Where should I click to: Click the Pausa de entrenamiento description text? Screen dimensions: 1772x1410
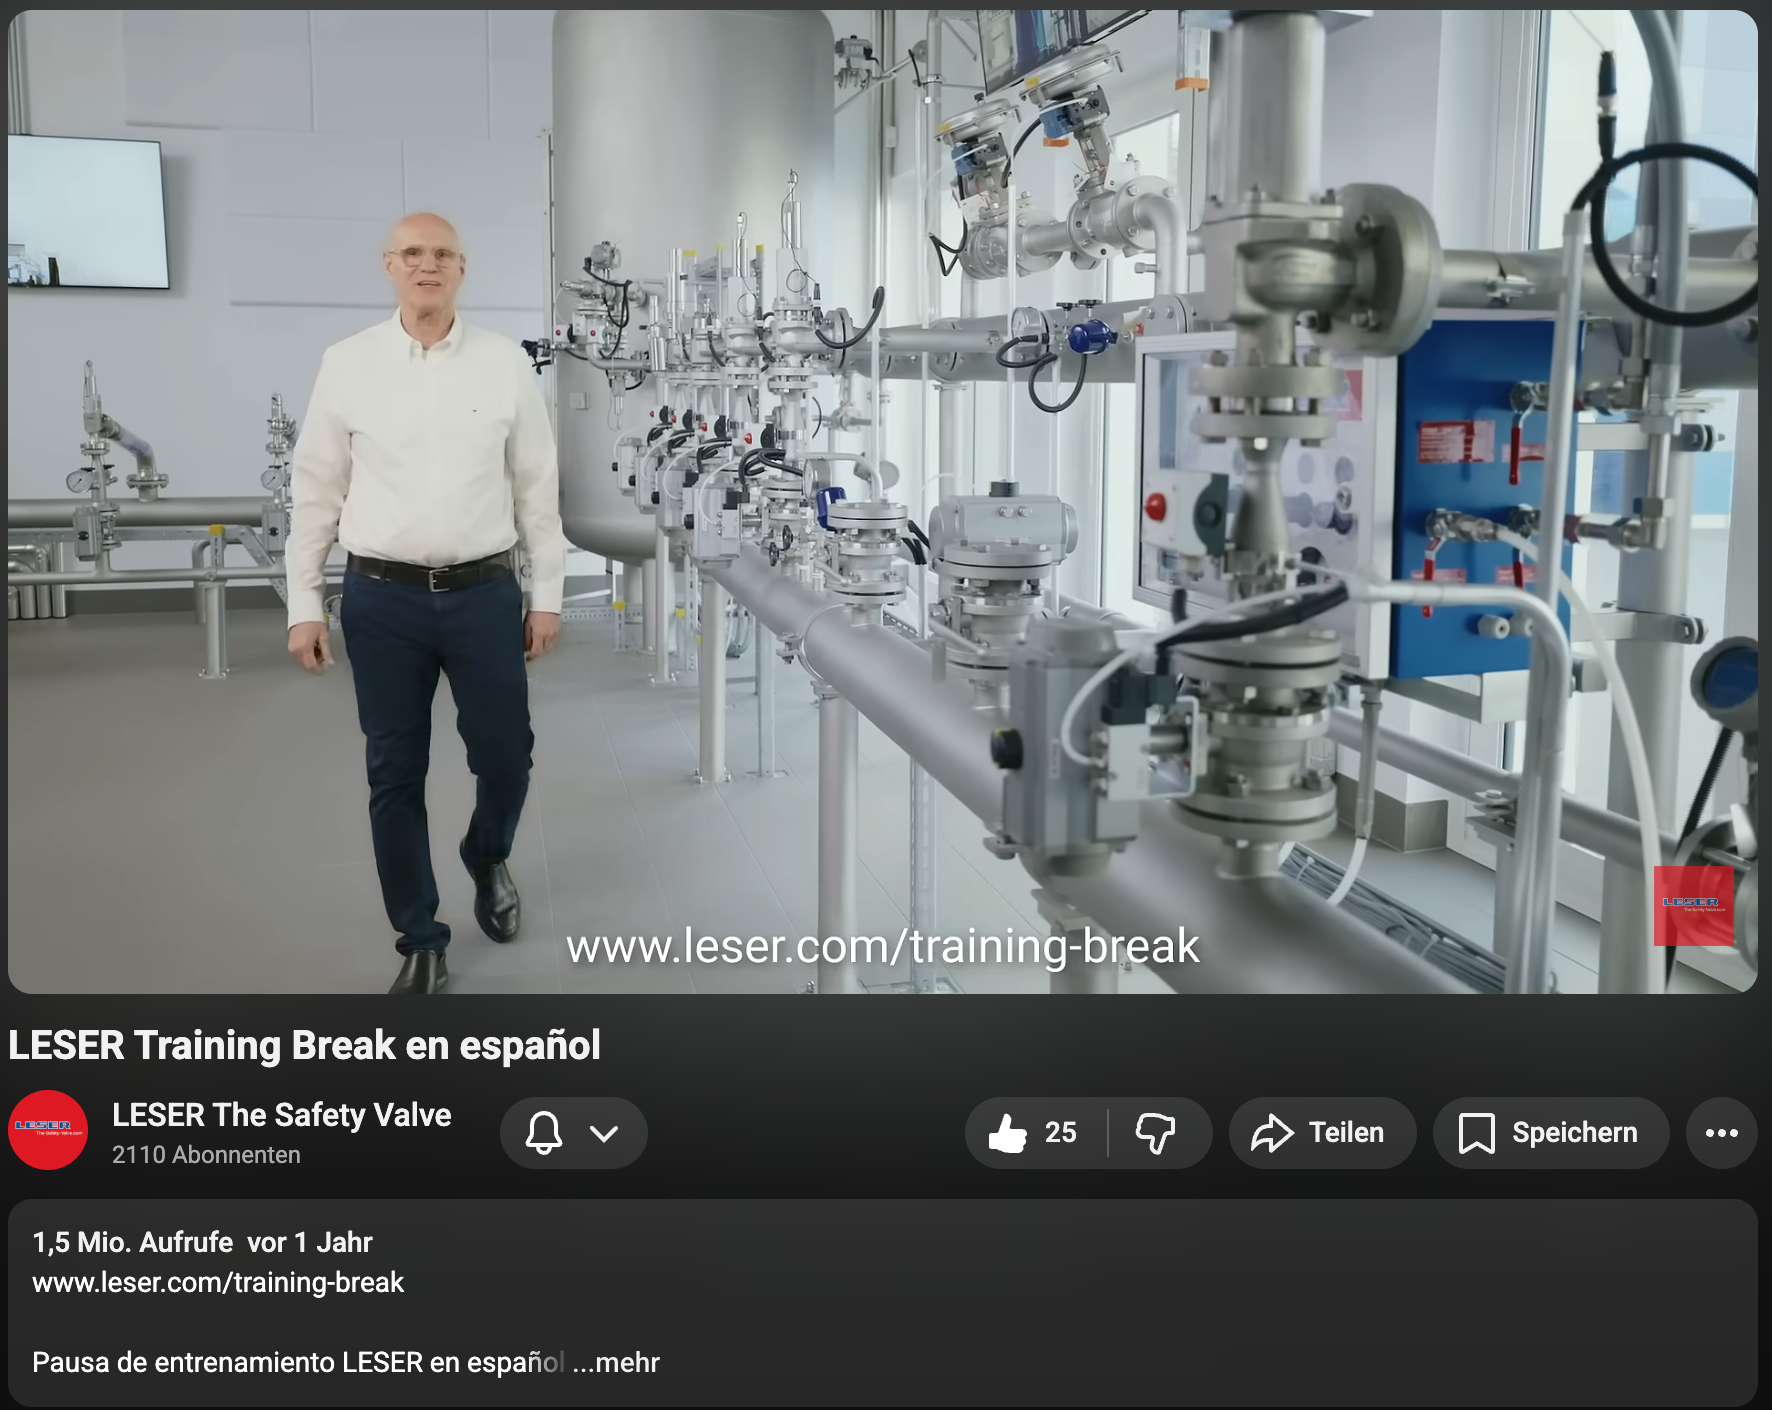(x=298, y=1362)
